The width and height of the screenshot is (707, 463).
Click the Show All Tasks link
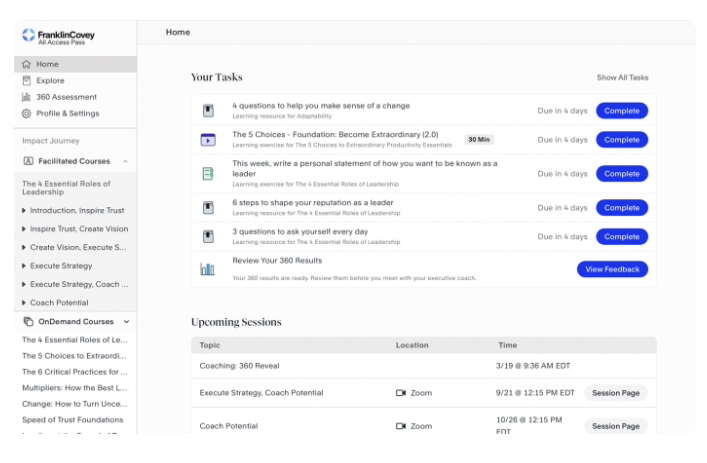622,78
